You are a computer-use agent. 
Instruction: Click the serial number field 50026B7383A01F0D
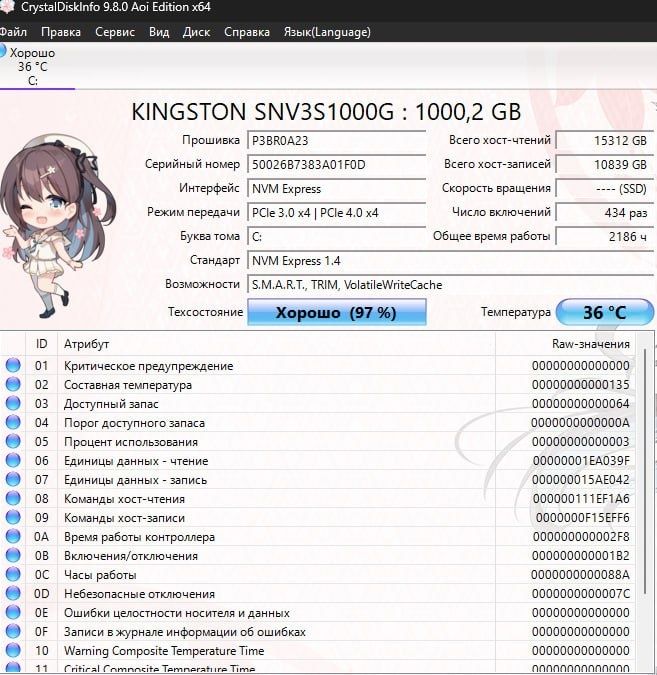[336, 165]
